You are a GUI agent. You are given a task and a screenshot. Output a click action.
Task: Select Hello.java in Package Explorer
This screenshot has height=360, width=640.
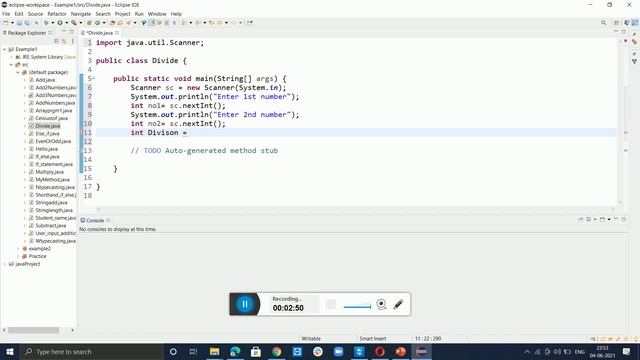click(x=46, y=149)
